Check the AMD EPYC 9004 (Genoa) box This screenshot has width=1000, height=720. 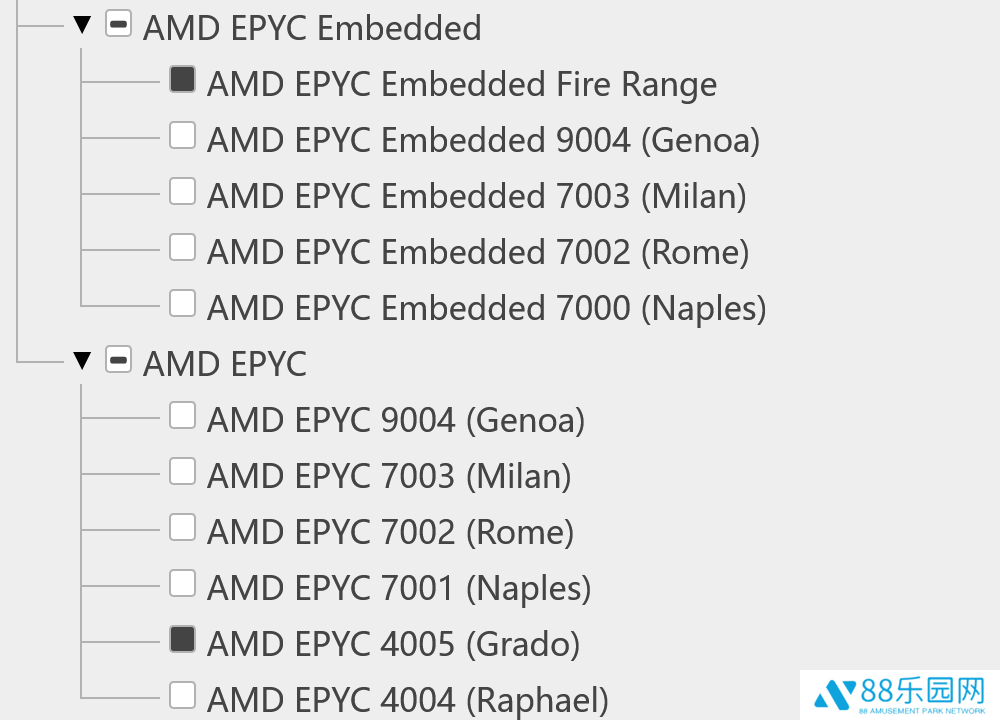[x=182, y=416]
